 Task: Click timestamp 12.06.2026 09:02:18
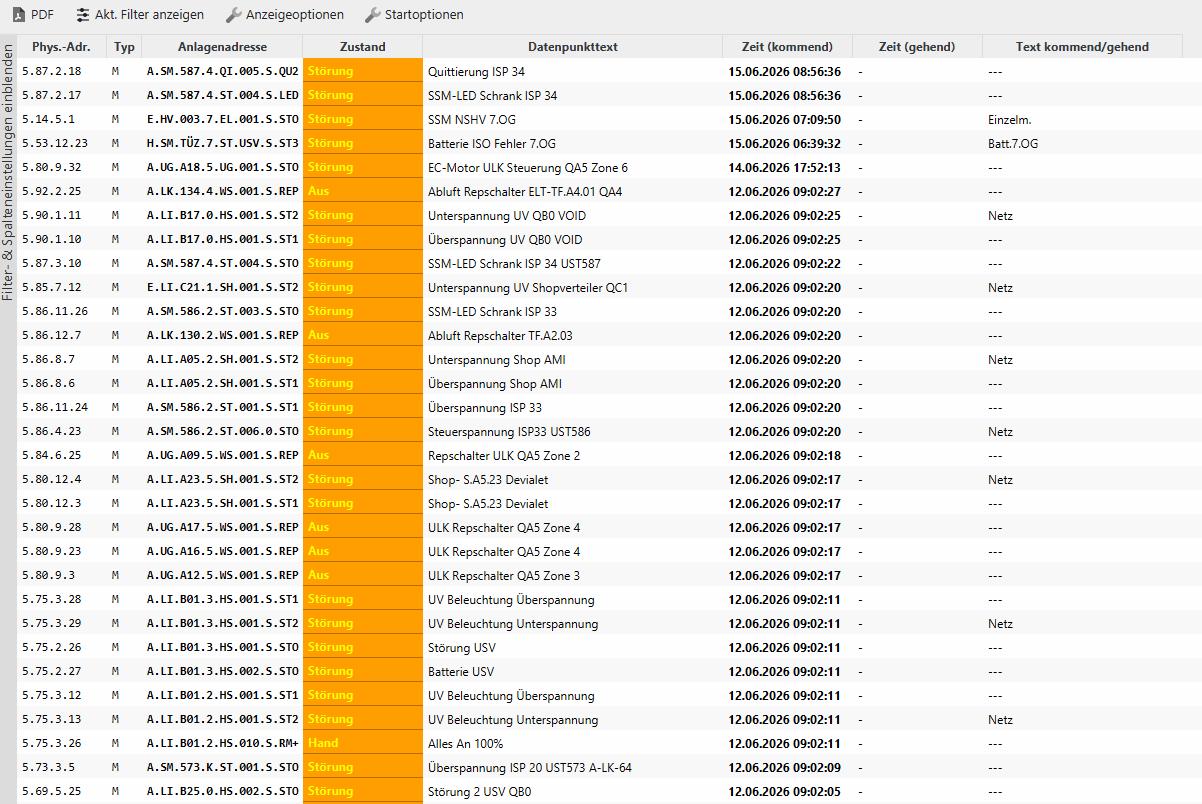click(x=784, y=455)
